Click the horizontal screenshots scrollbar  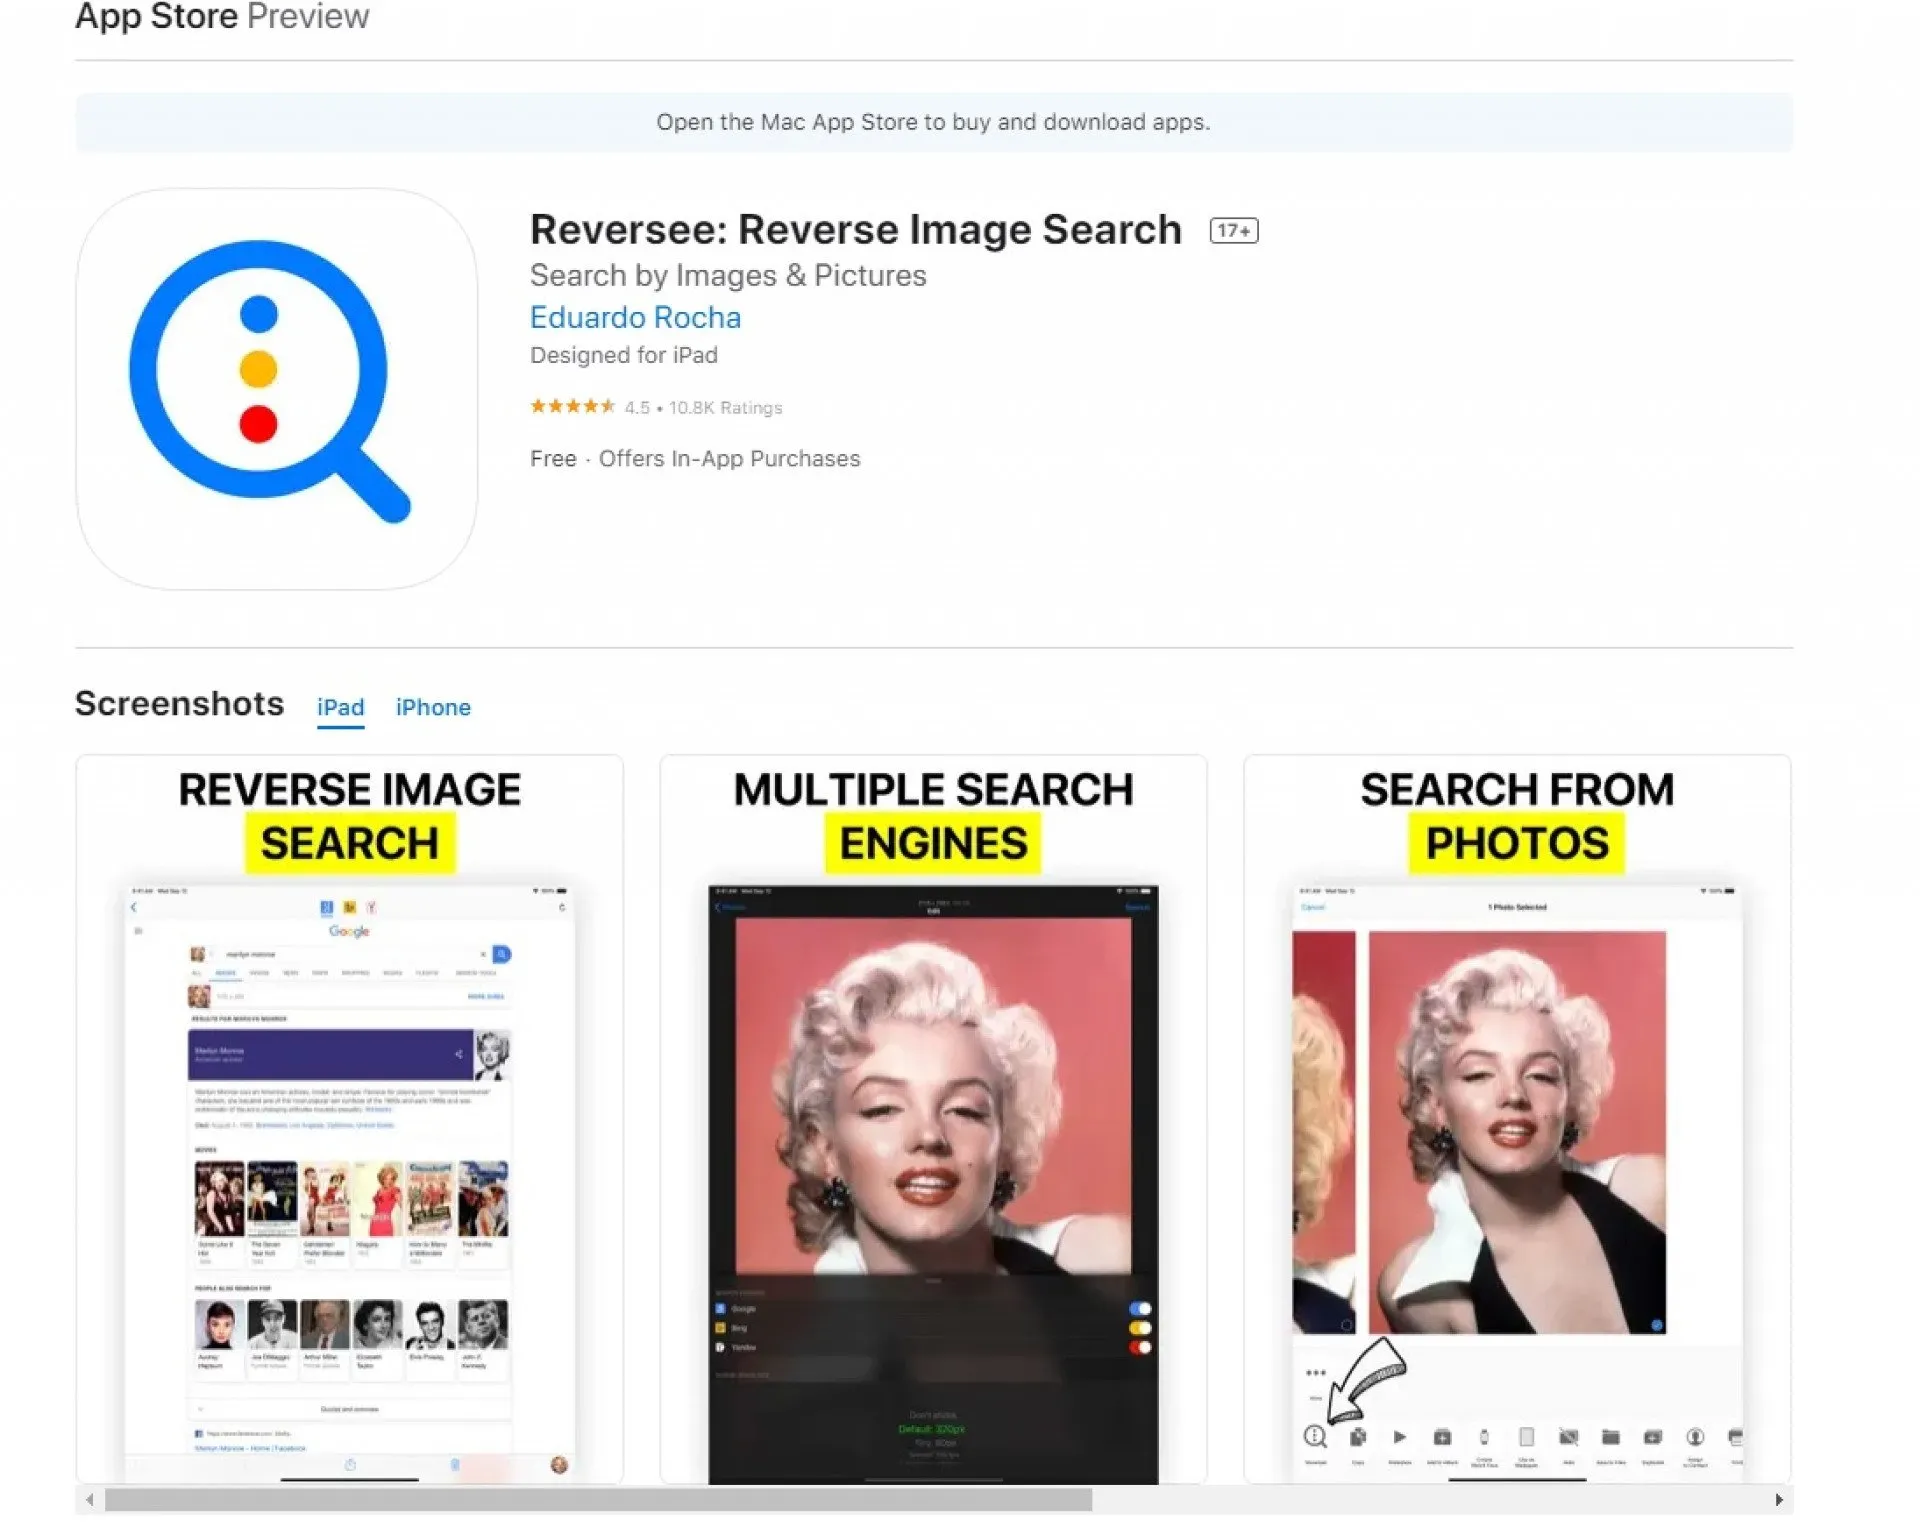click(x=598, y=1499)
